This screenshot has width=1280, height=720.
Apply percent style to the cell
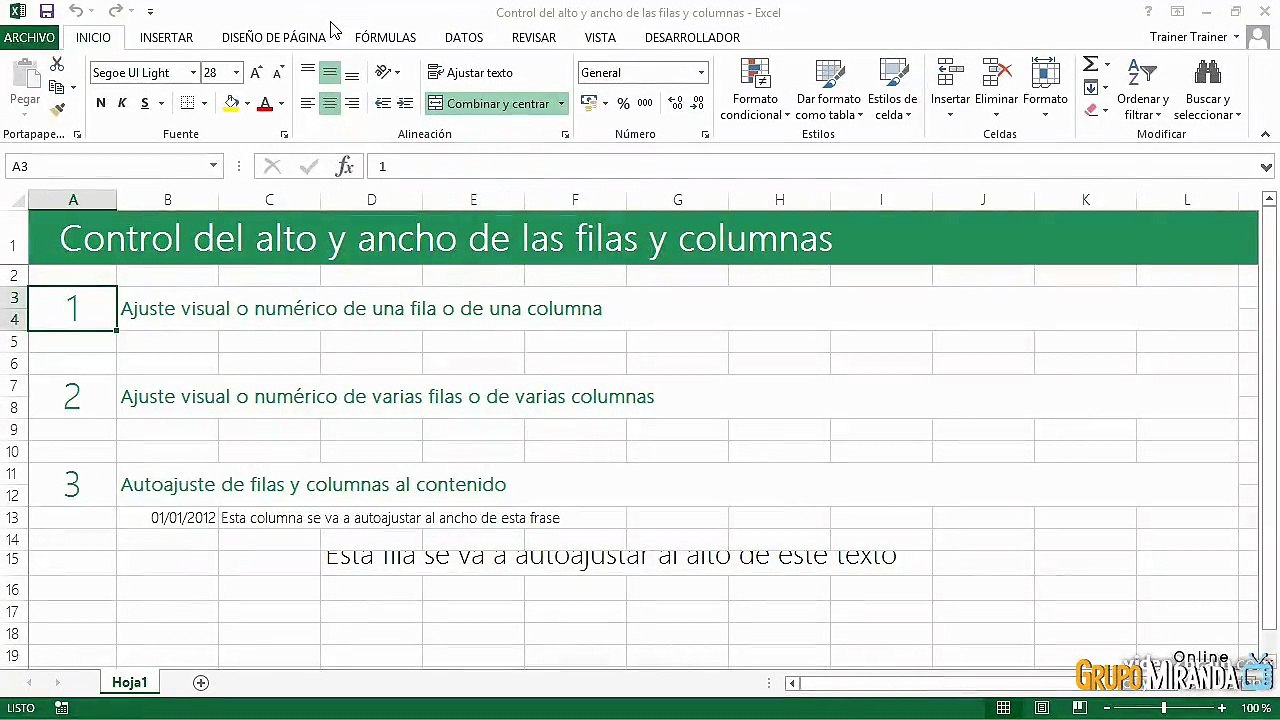pyautogui.click(x=623, y=103)
